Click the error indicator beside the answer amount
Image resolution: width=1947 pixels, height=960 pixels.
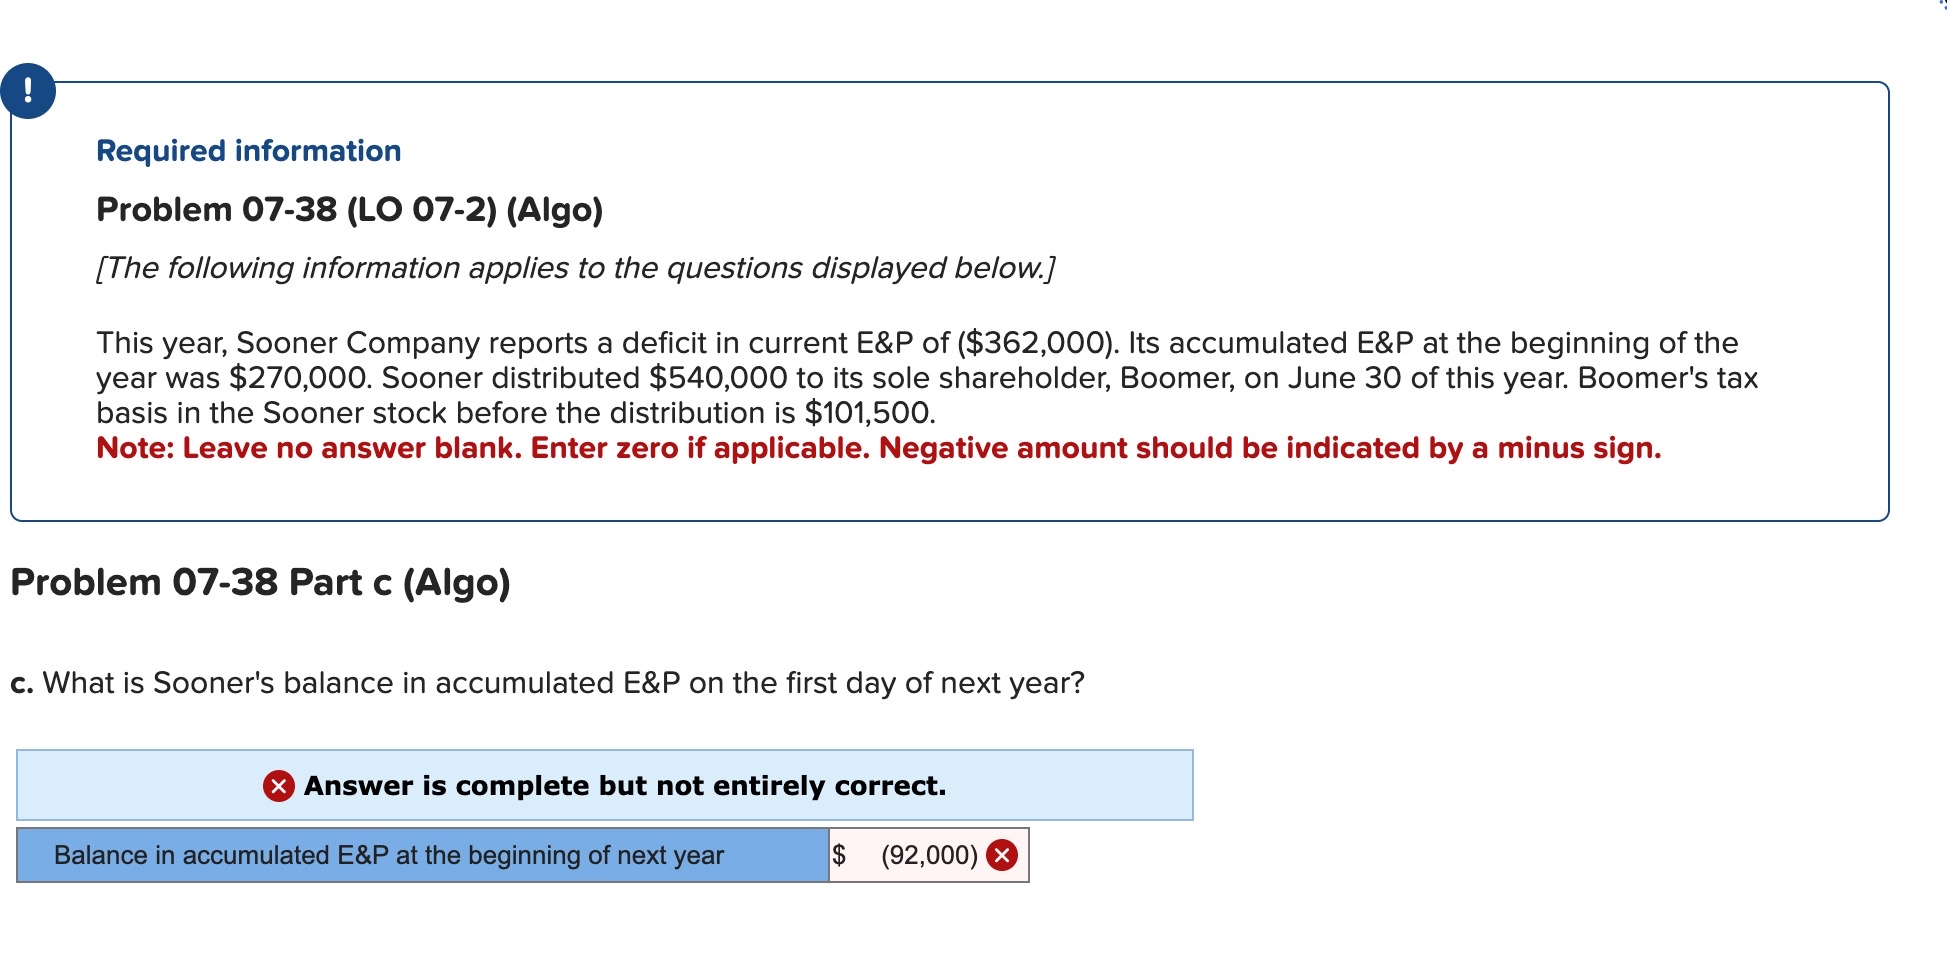coord(1003,855)
